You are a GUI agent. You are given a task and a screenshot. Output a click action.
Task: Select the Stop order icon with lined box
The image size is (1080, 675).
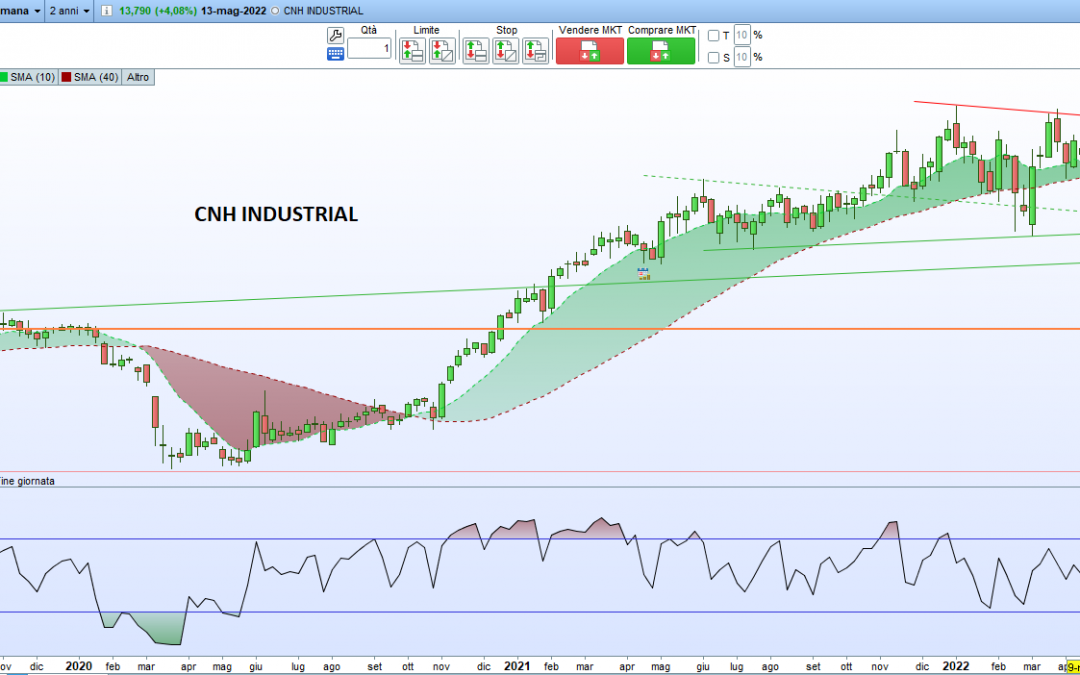pos(476,51)
